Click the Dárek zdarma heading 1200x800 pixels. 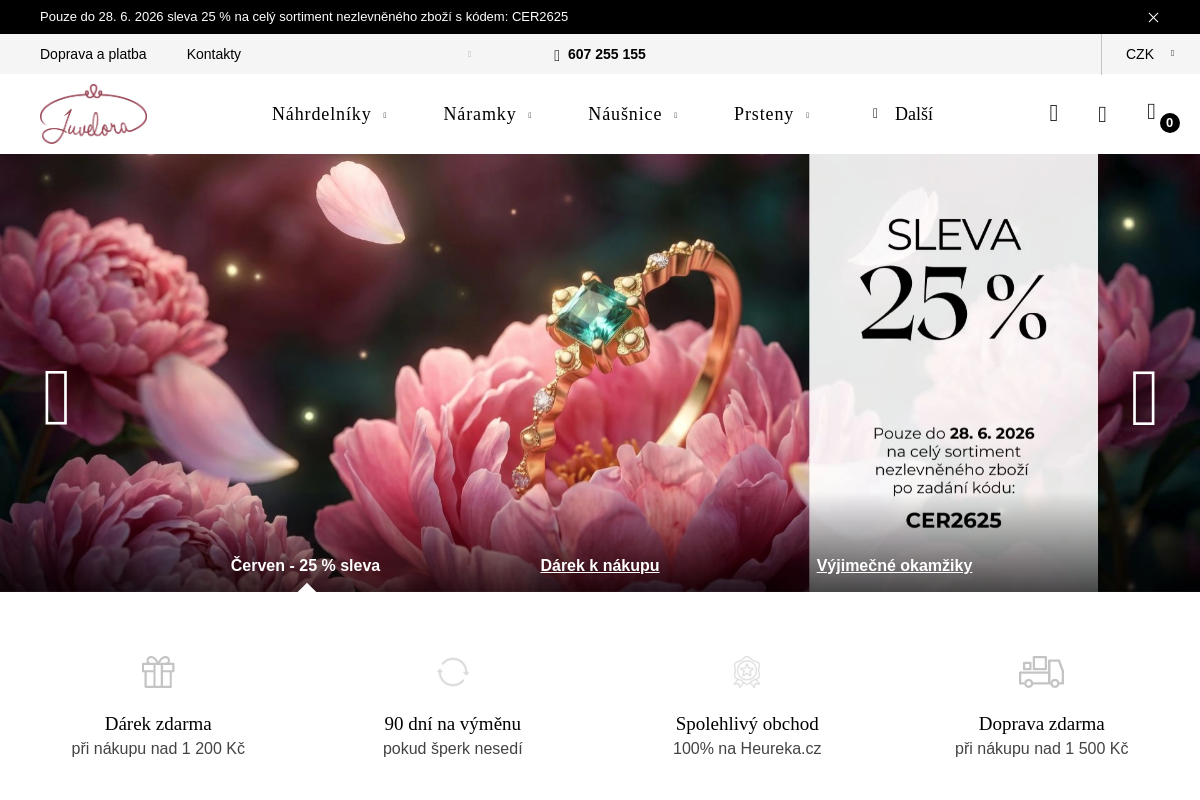point(158,724)
